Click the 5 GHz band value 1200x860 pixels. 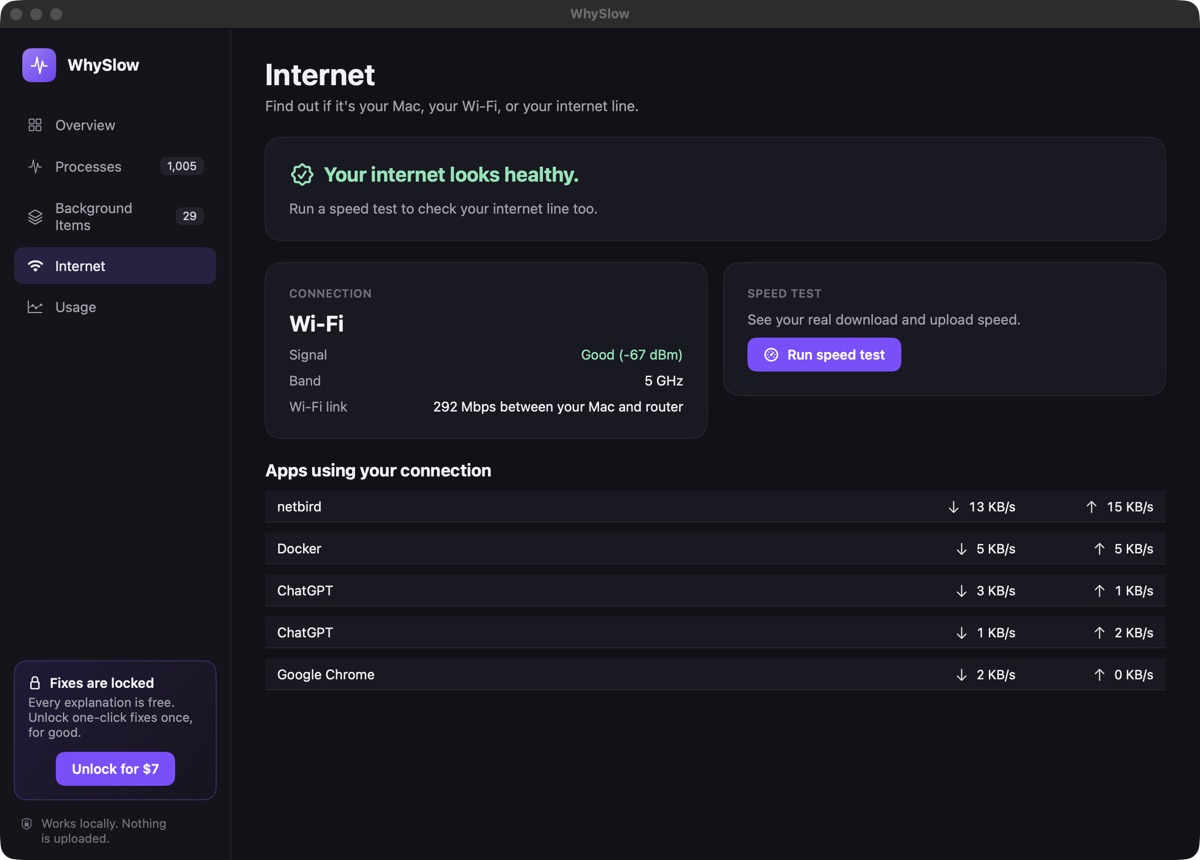664,381
